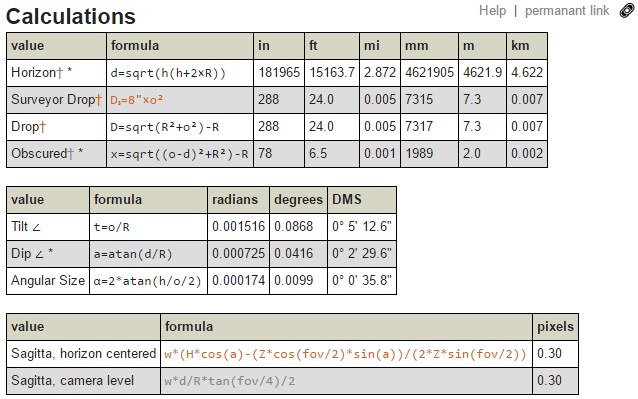Select Angular Size degrees value 0.0099

293,281
